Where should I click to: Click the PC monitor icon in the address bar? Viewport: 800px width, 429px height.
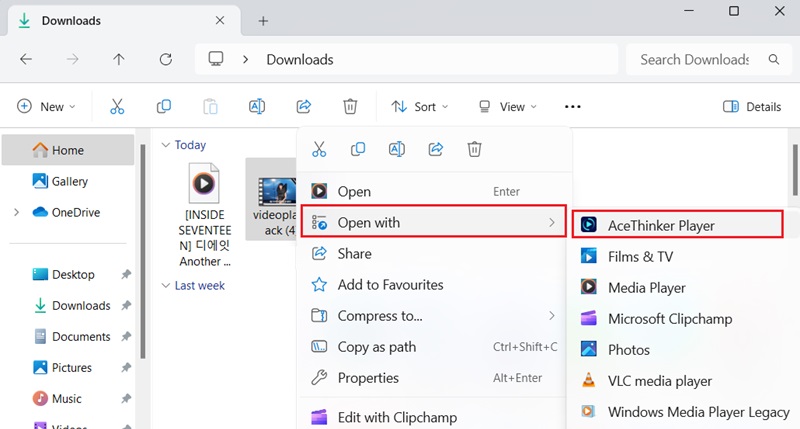pyautogui.click(x=216, y=59)
